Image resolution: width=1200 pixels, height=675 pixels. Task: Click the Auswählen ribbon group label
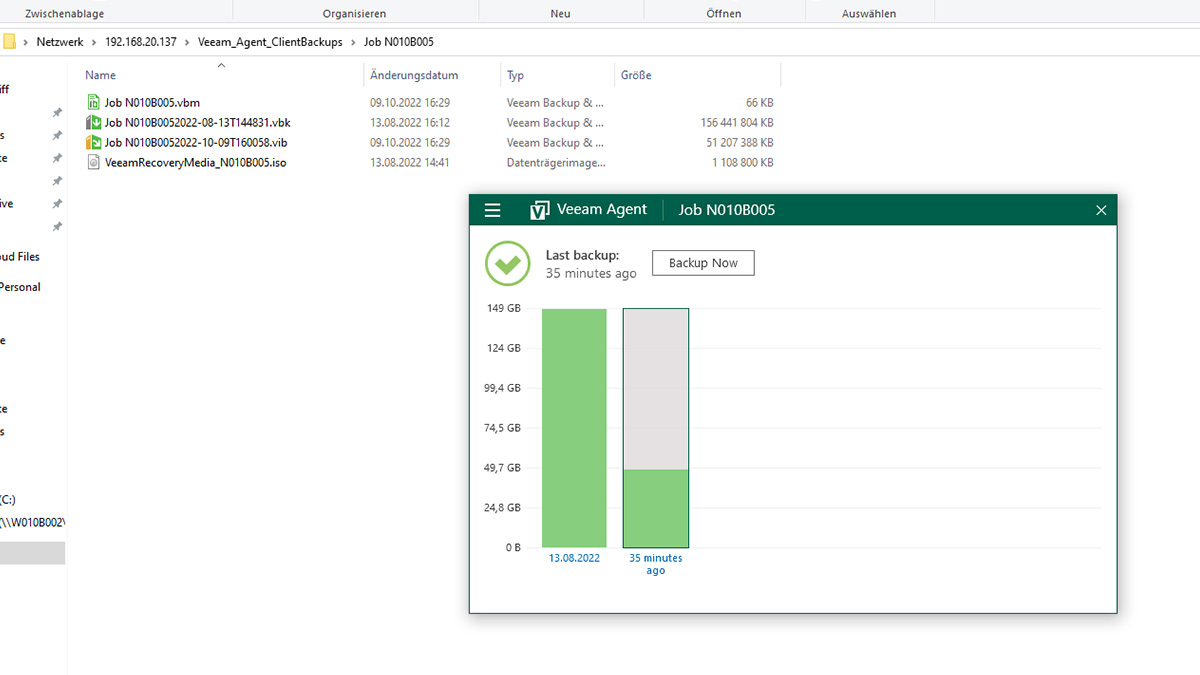point(869,14)
